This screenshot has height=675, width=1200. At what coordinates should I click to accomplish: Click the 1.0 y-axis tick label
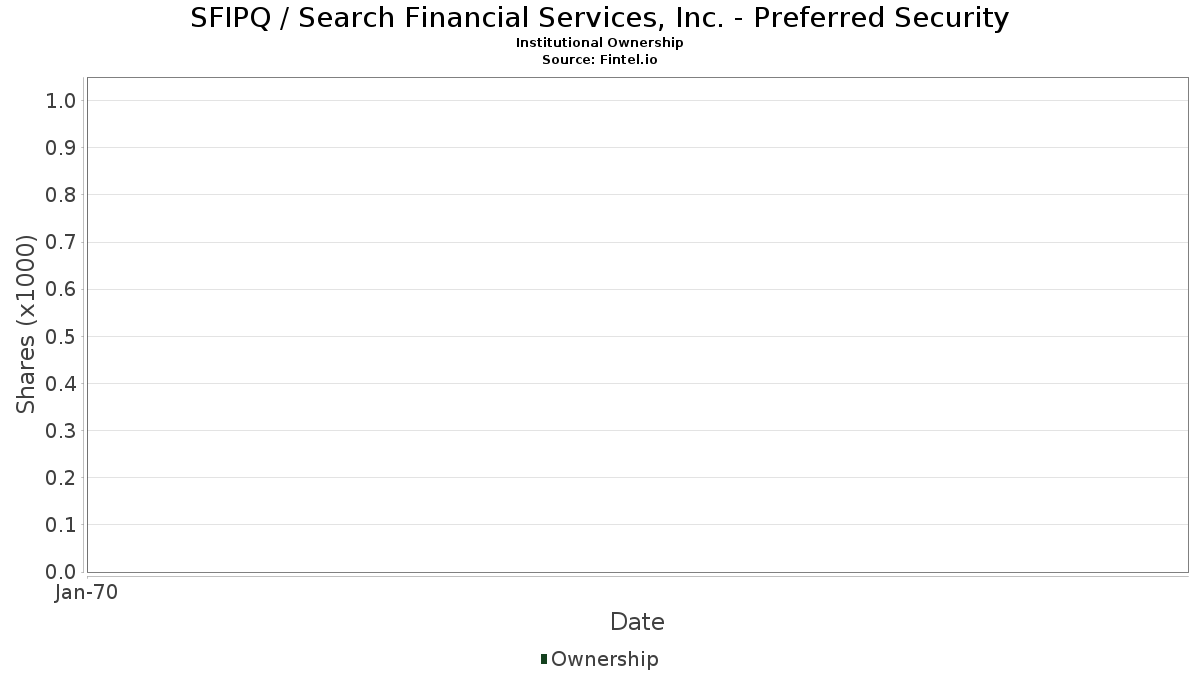[x=61, y=100]
